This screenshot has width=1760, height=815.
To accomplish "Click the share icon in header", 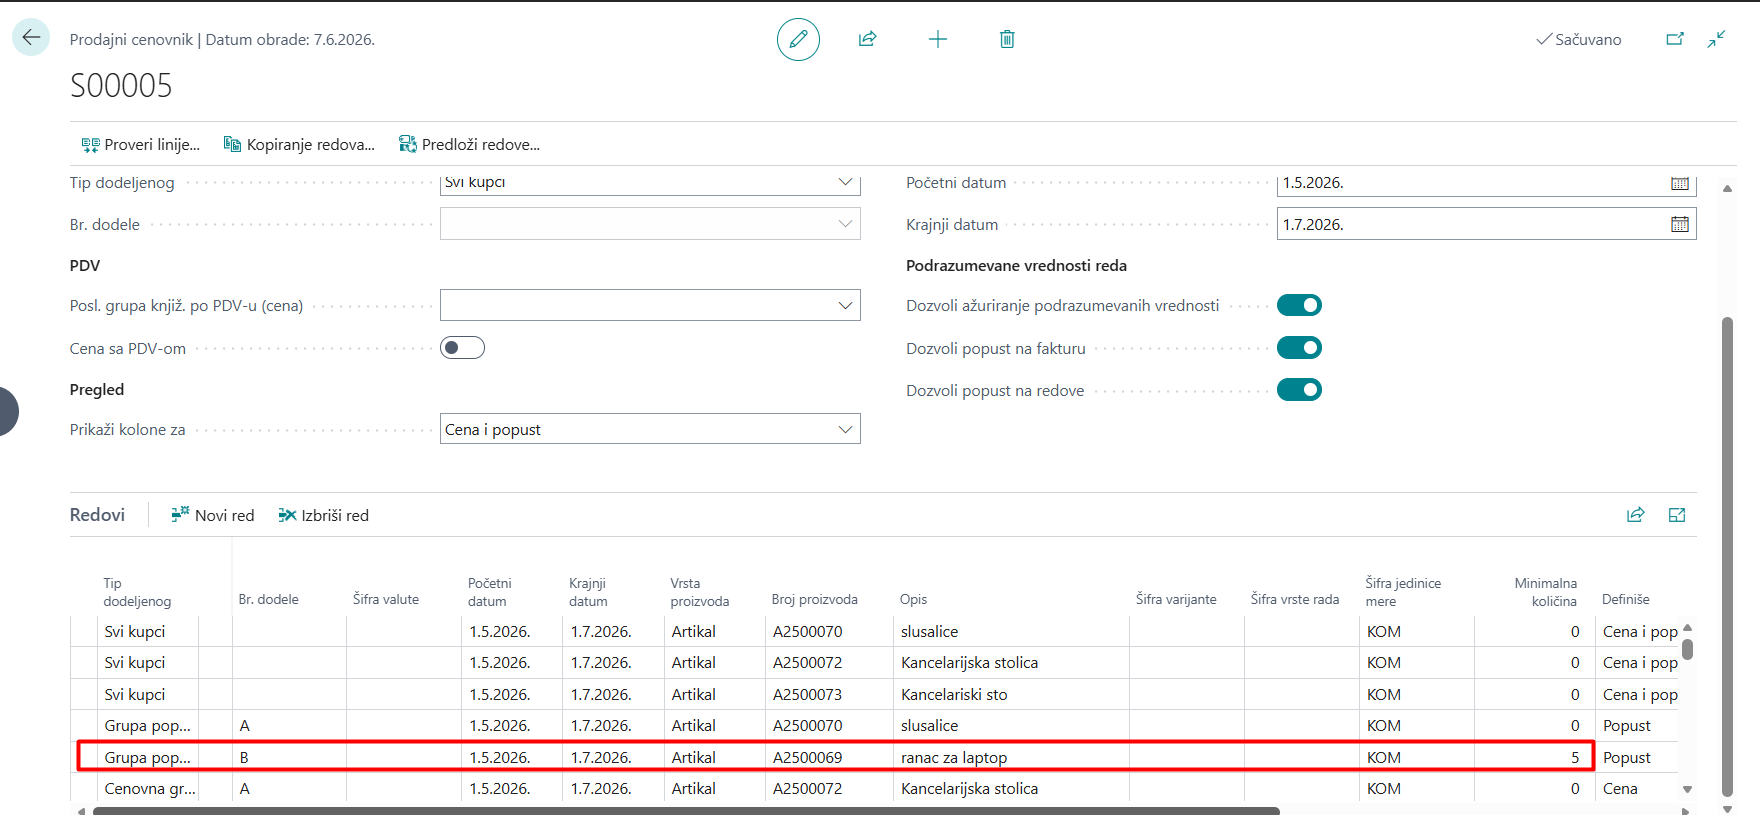I will (867, 39).
